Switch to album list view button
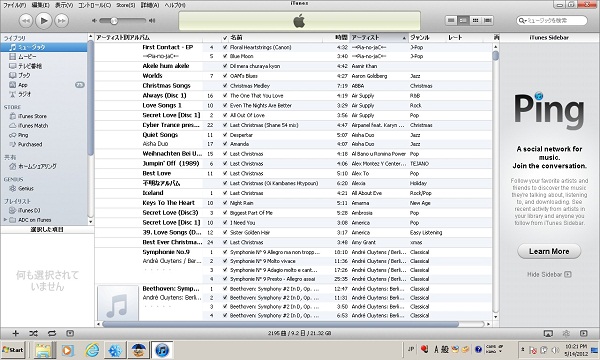 463,20
